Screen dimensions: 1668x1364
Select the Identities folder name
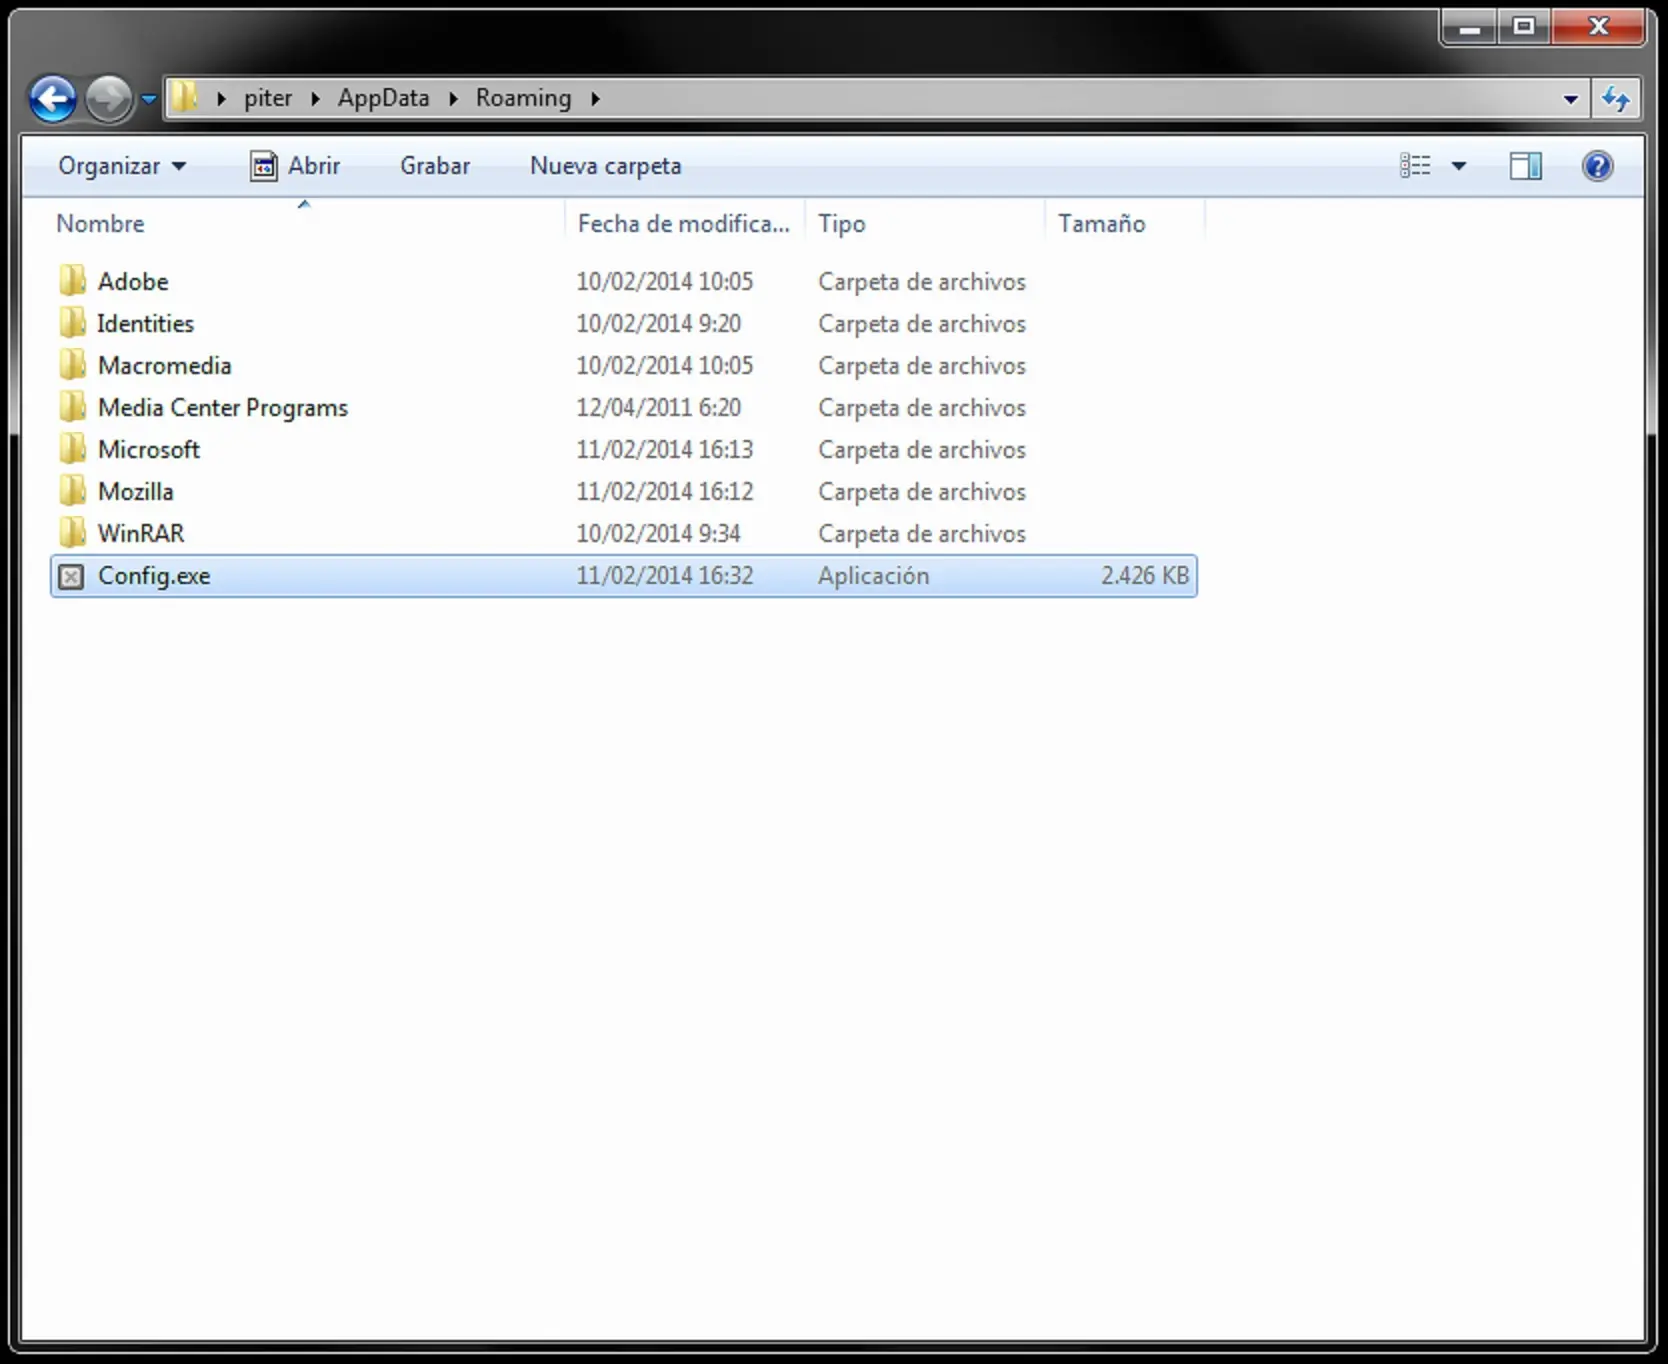(x=146, y=323)
